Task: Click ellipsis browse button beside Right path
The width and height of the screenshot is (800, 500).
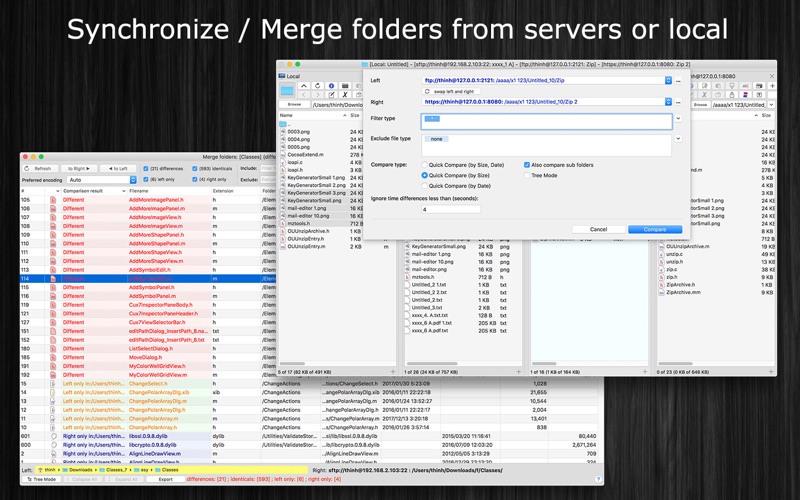Action: pos(678,102)
